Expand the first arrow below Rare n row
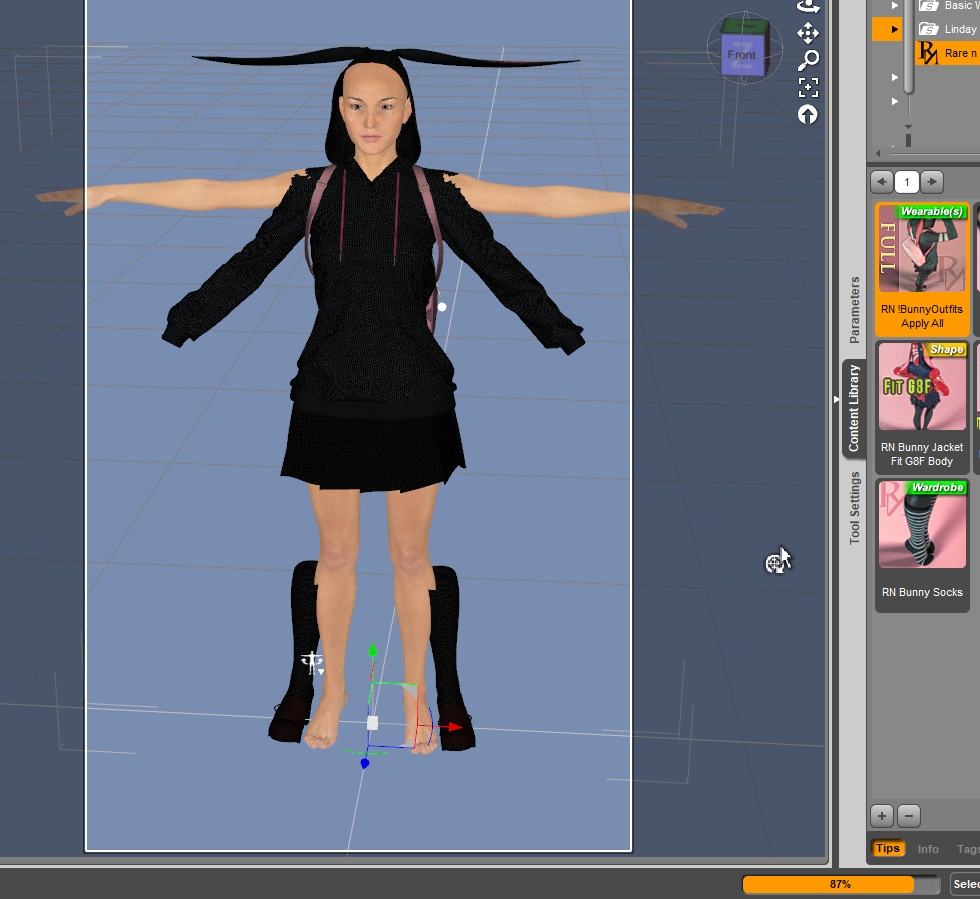The height and width of the screenshot is (899, 980). (895, 78)
